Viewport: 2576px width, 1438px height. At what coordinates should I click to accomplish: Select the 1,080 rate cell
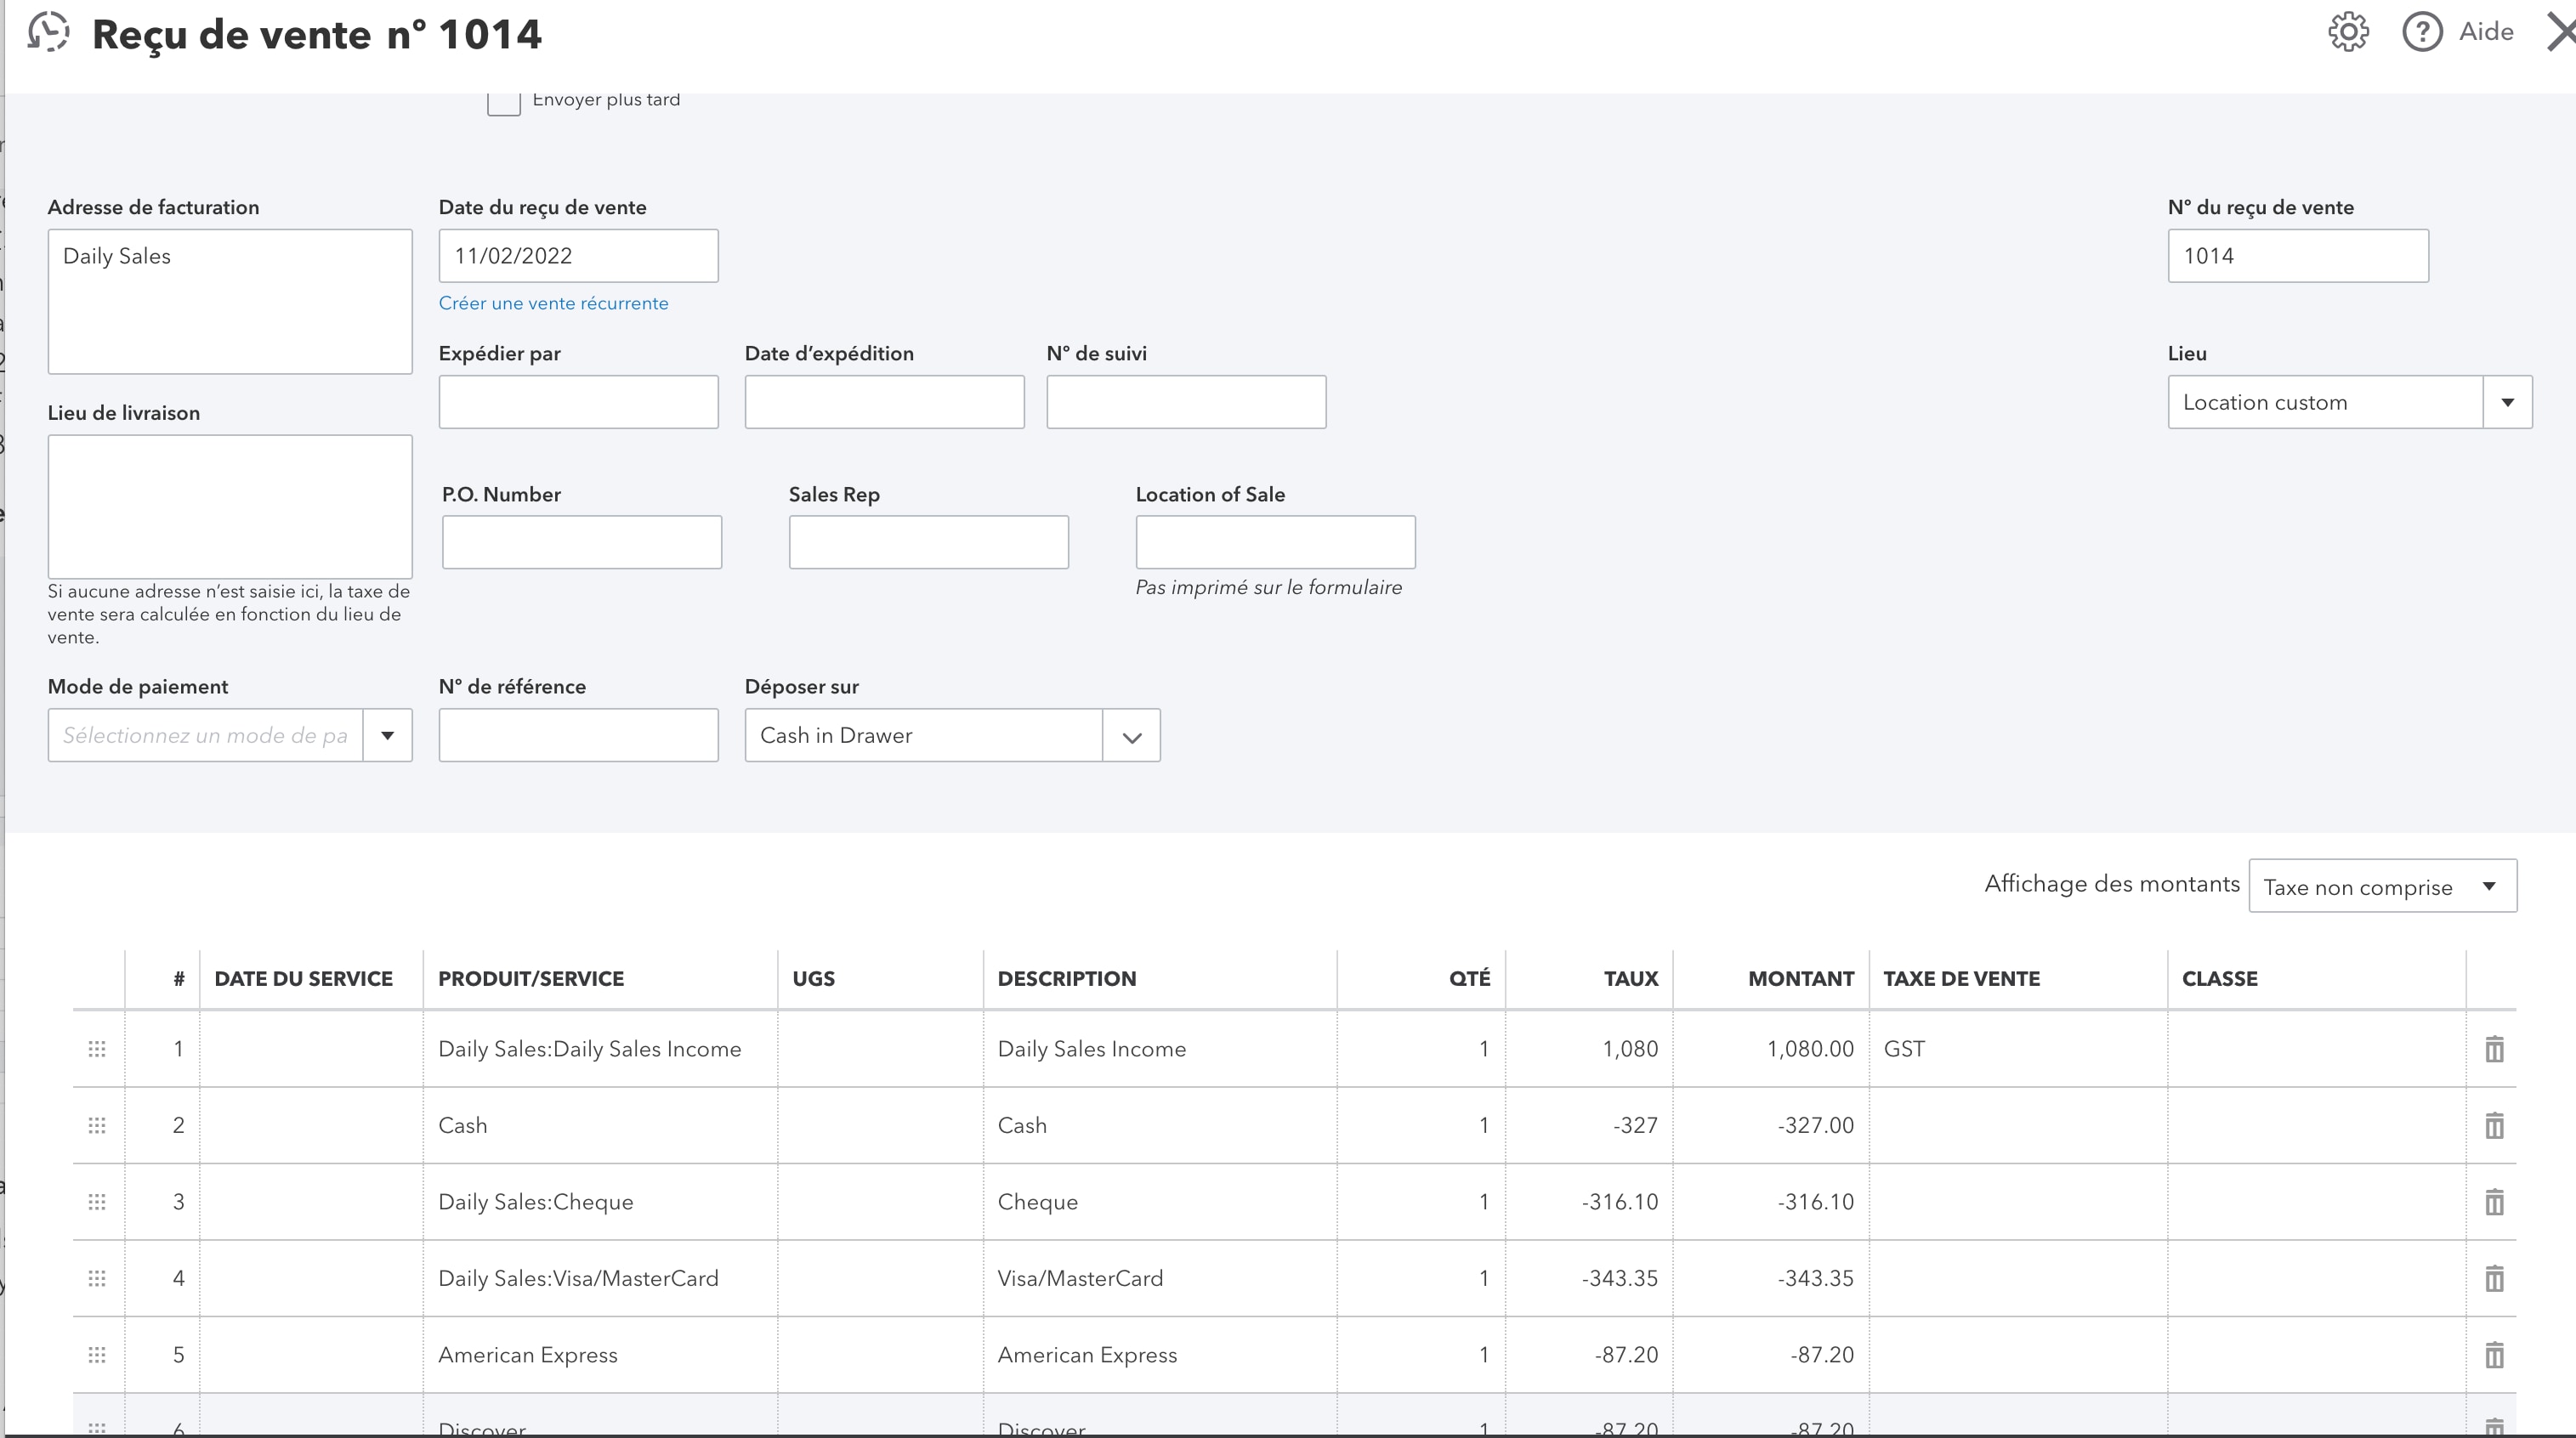[x=1588, y=1049]
